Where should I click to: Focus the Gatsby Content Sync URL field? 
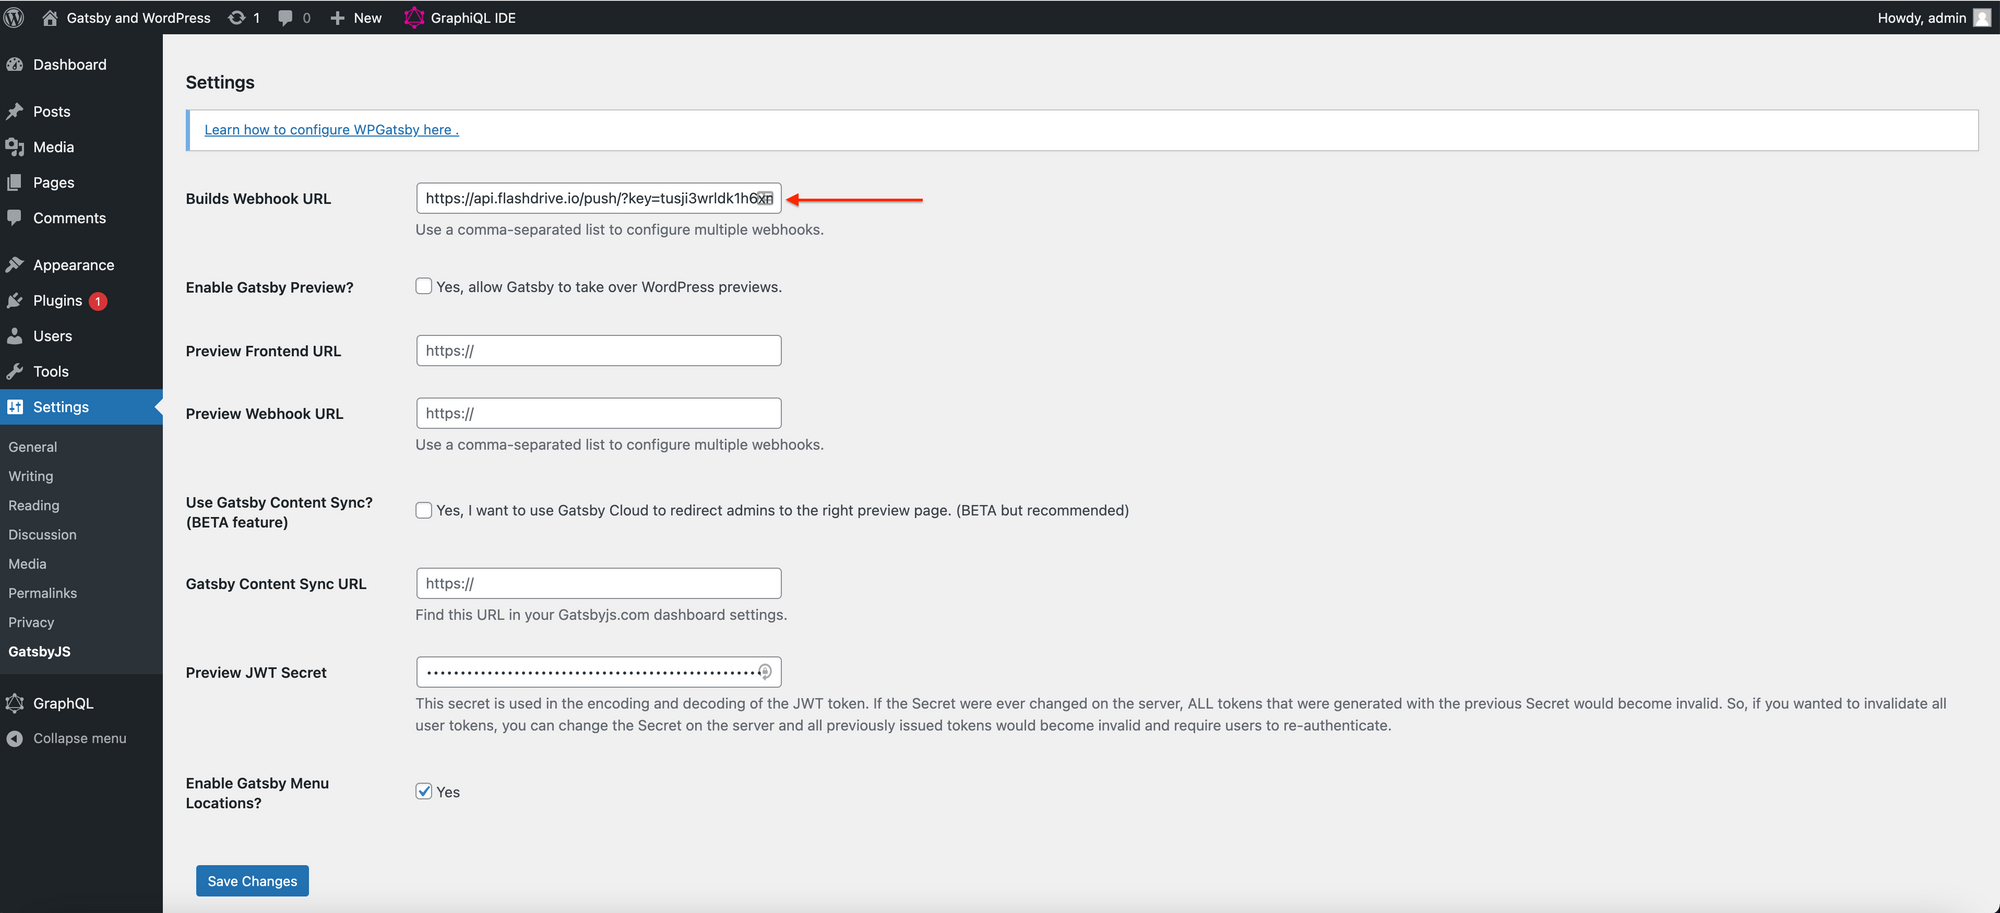coord(598,583)
